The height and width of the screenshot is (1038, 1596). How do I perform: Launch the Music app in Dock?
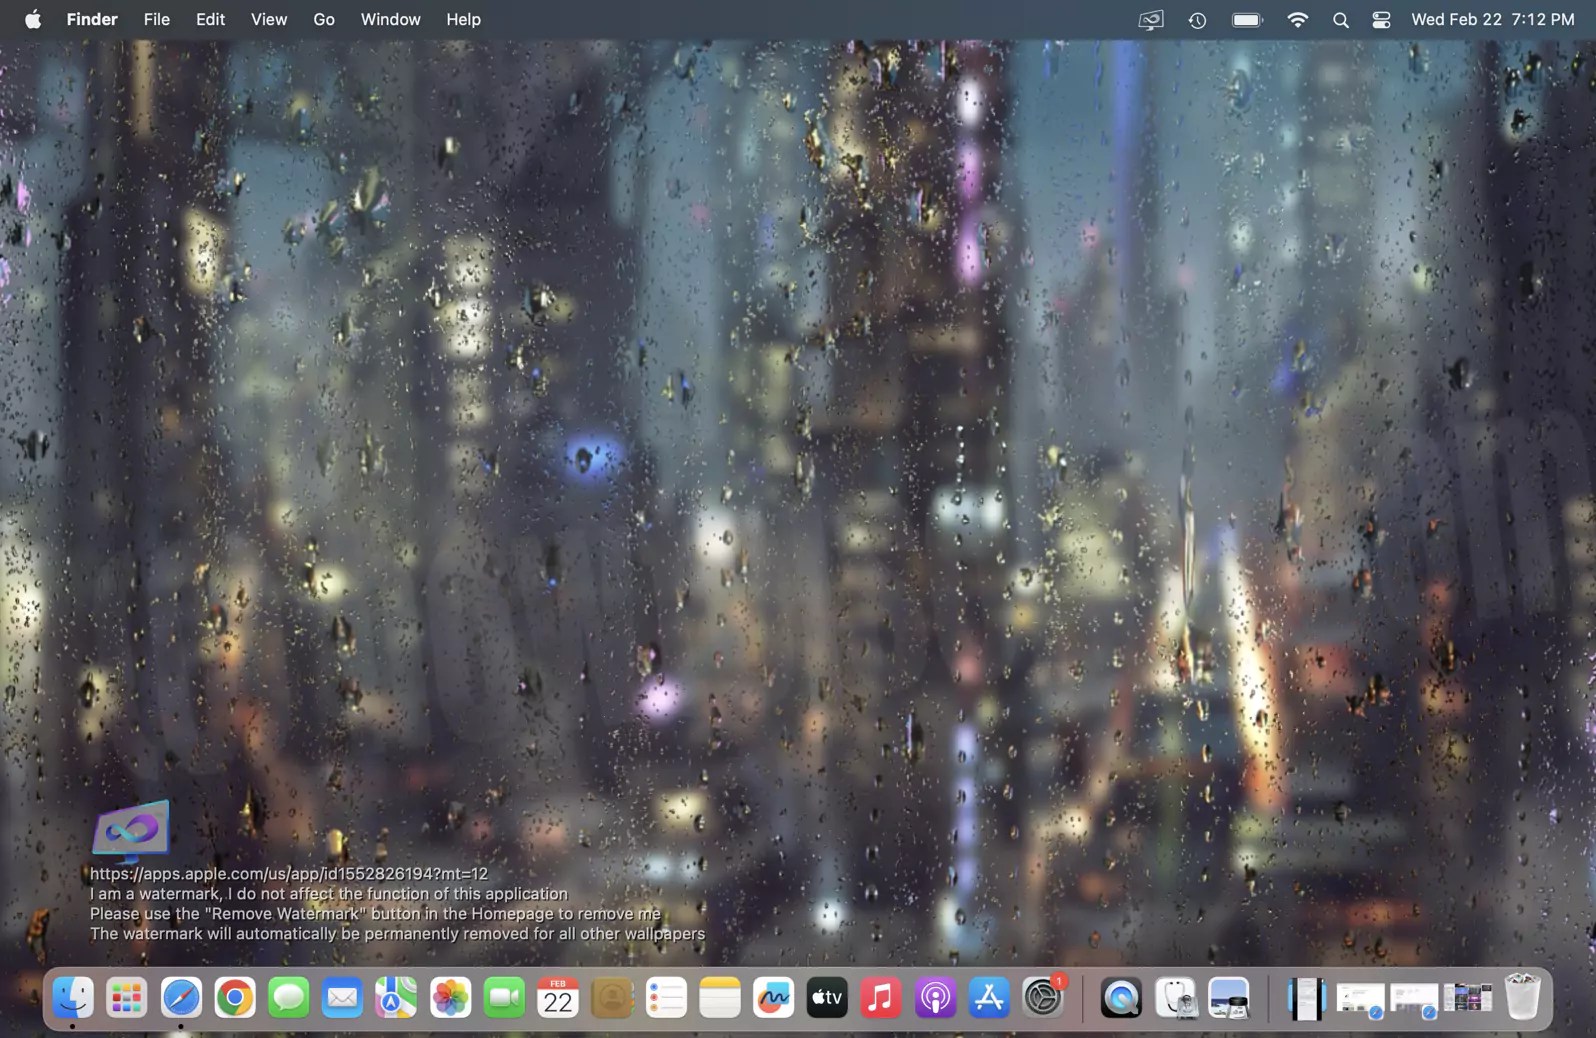tap(881, 998)
